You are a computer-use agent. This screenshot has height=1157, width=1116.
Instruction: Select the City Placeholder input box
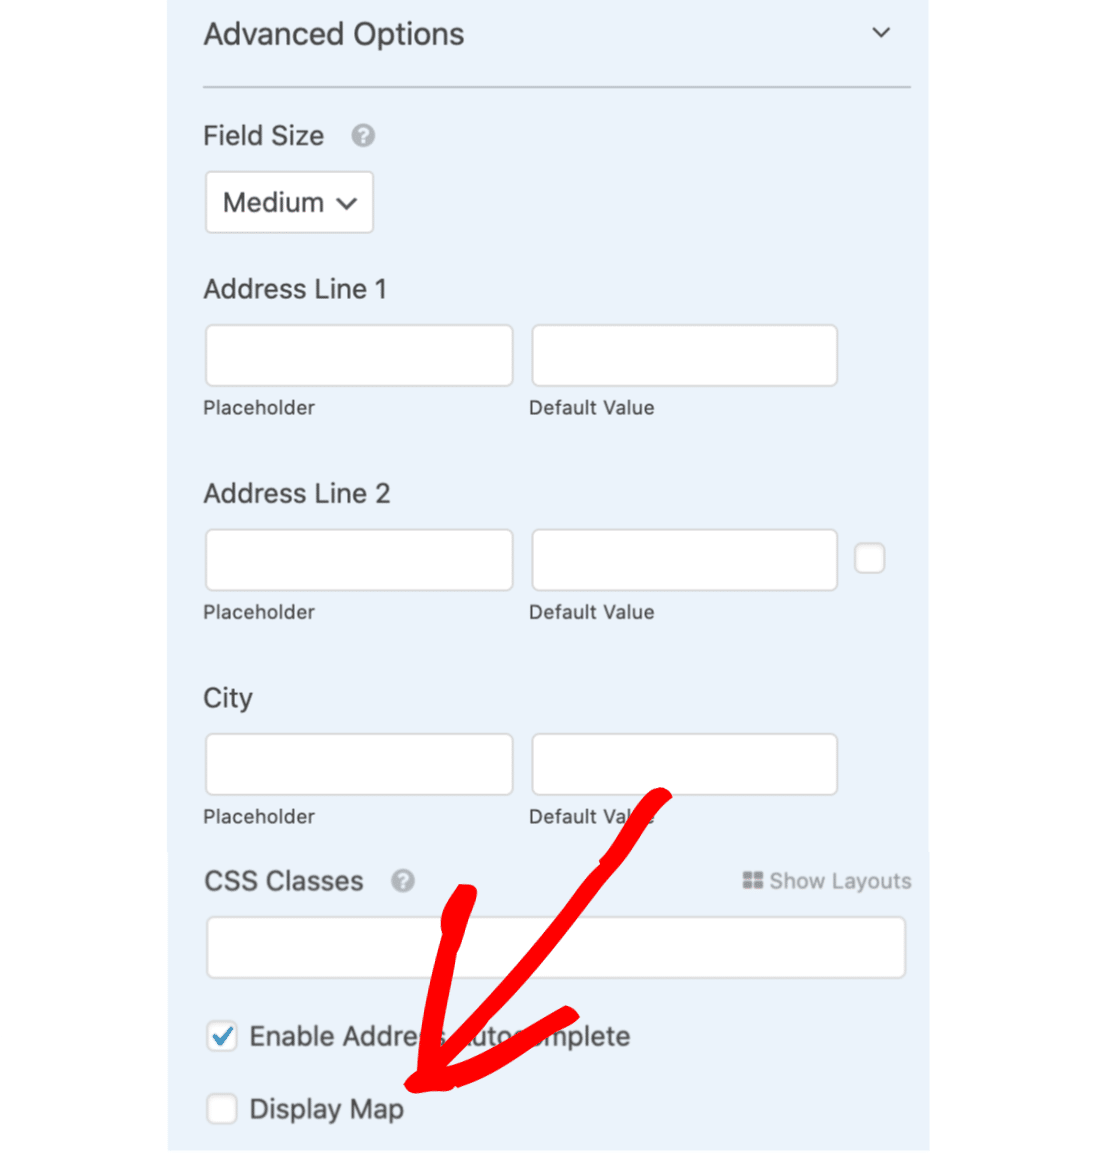(359, 764)
